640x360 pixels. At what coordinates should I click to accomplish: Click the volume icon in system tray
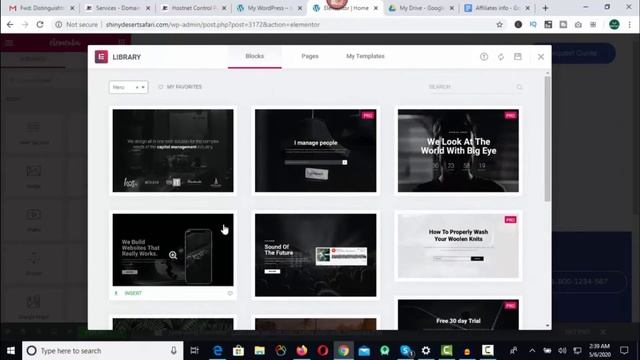(x=562, y=350)
